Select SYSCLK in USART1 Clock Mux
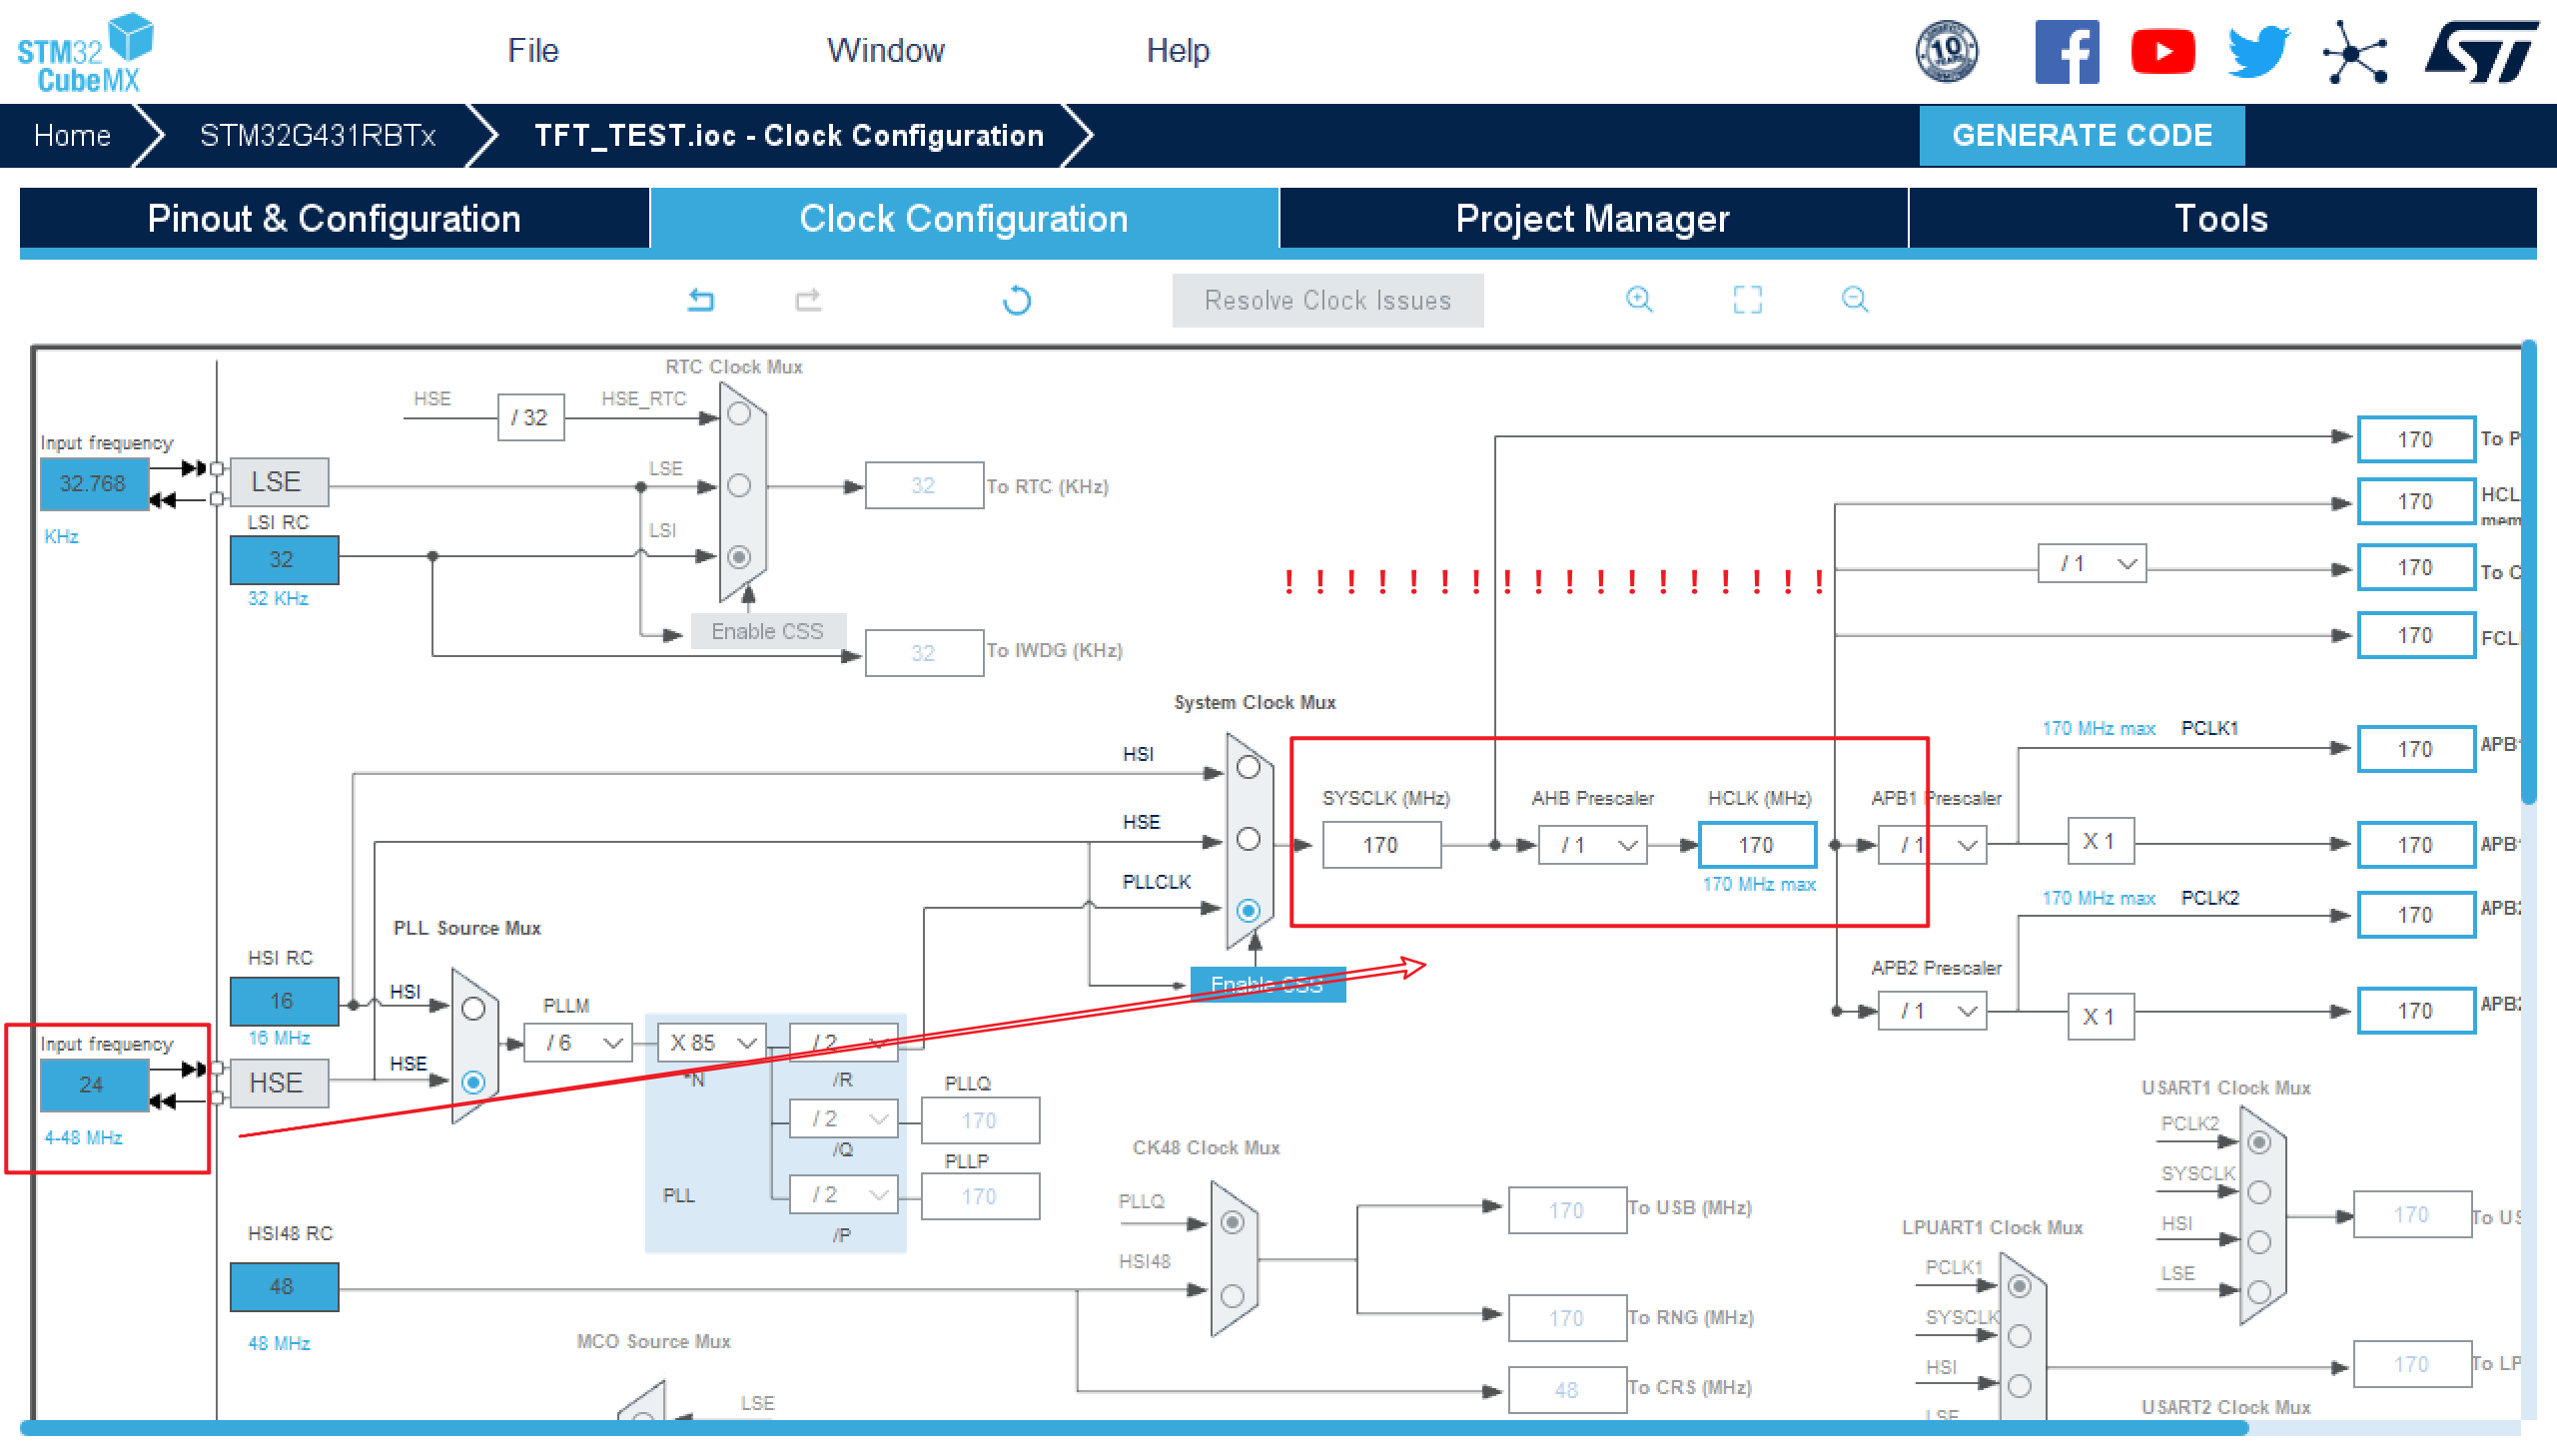The height and width of the screenshot is (1456, 2557). point(2259,1192)
